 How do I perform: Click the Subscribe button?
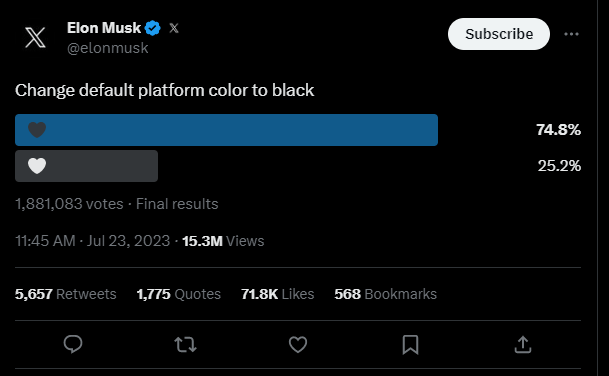tap(499, 34)
